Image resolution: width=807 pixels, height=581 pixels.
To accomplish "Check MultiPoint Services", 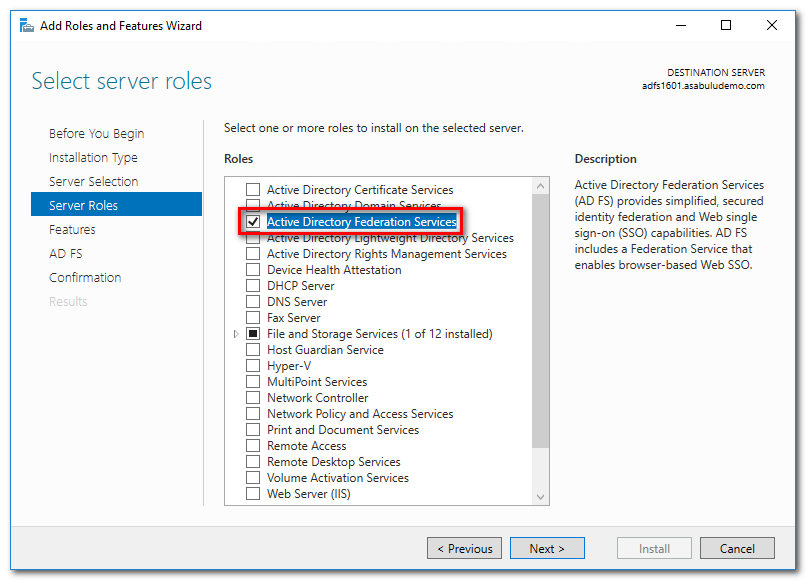I will (253, 382).
